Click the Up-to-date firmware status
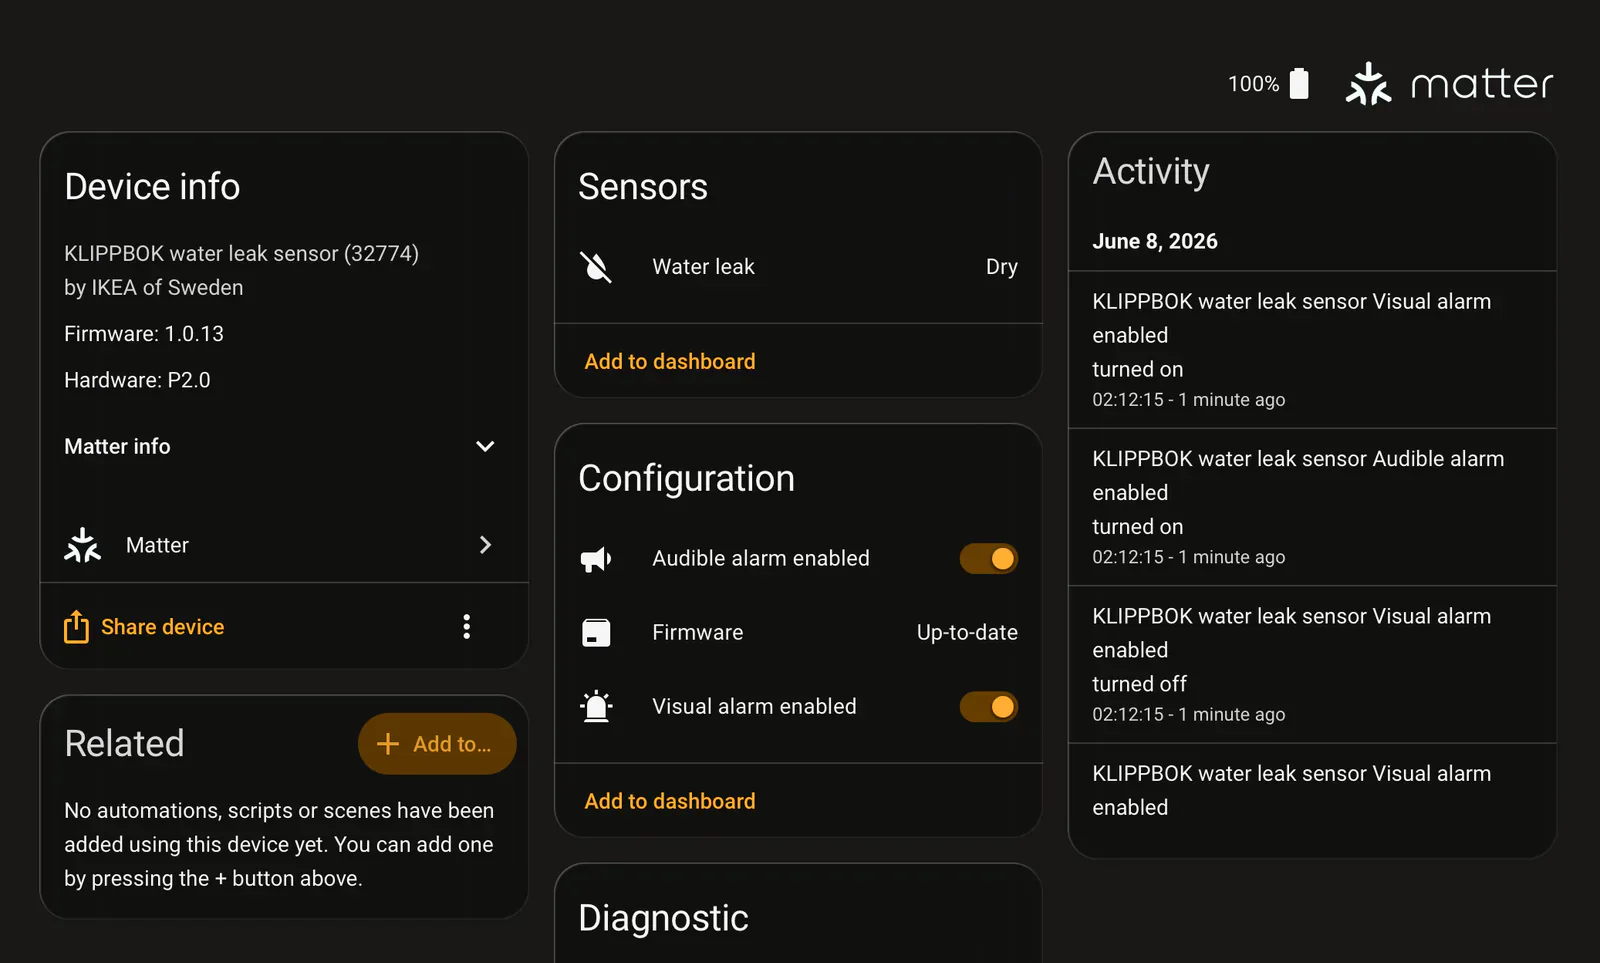The width and height of the screenshot is (1600, 963). (967, 633)
